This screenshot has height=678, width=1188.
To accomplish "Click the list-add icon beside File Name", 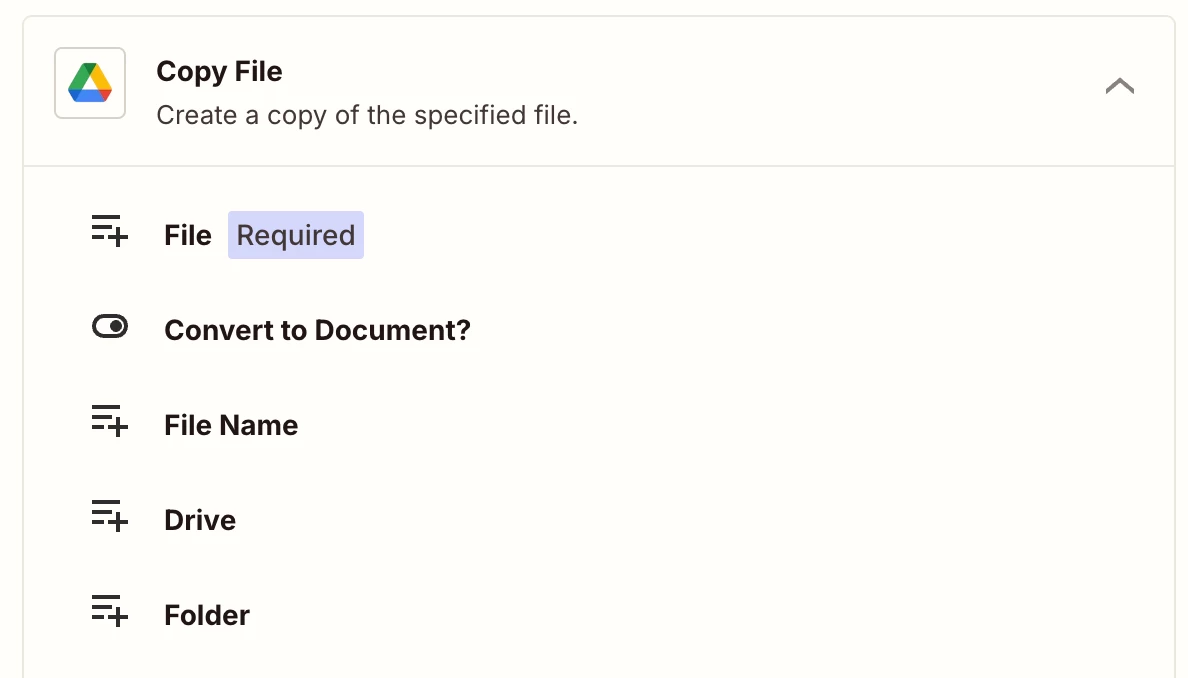I will click(x=110, y=422).
